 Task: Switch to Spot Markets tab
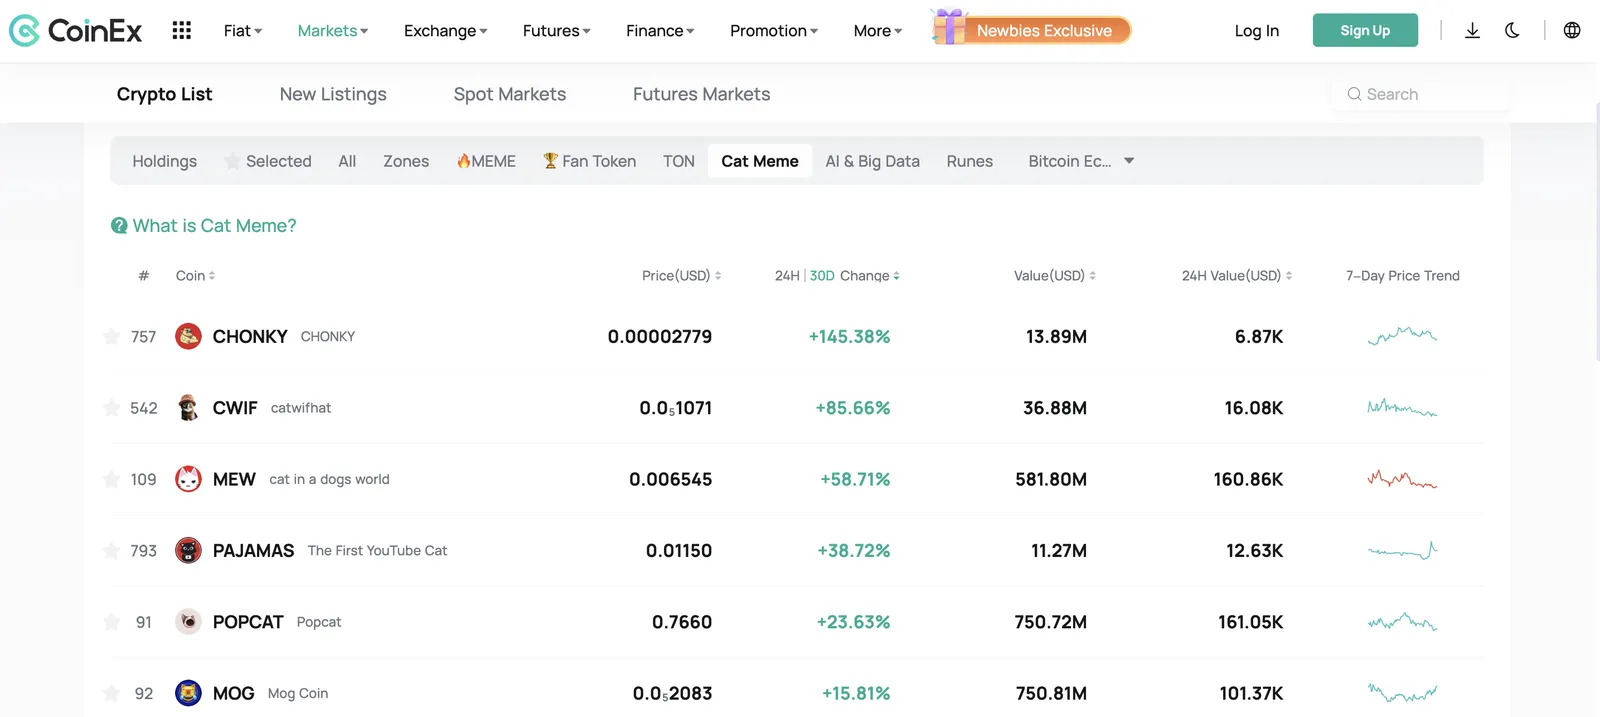point(510,94)
